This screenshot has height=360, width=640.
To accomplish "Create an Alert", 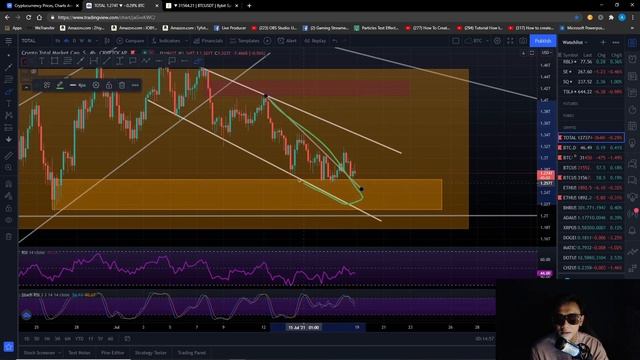I will 287,41.
